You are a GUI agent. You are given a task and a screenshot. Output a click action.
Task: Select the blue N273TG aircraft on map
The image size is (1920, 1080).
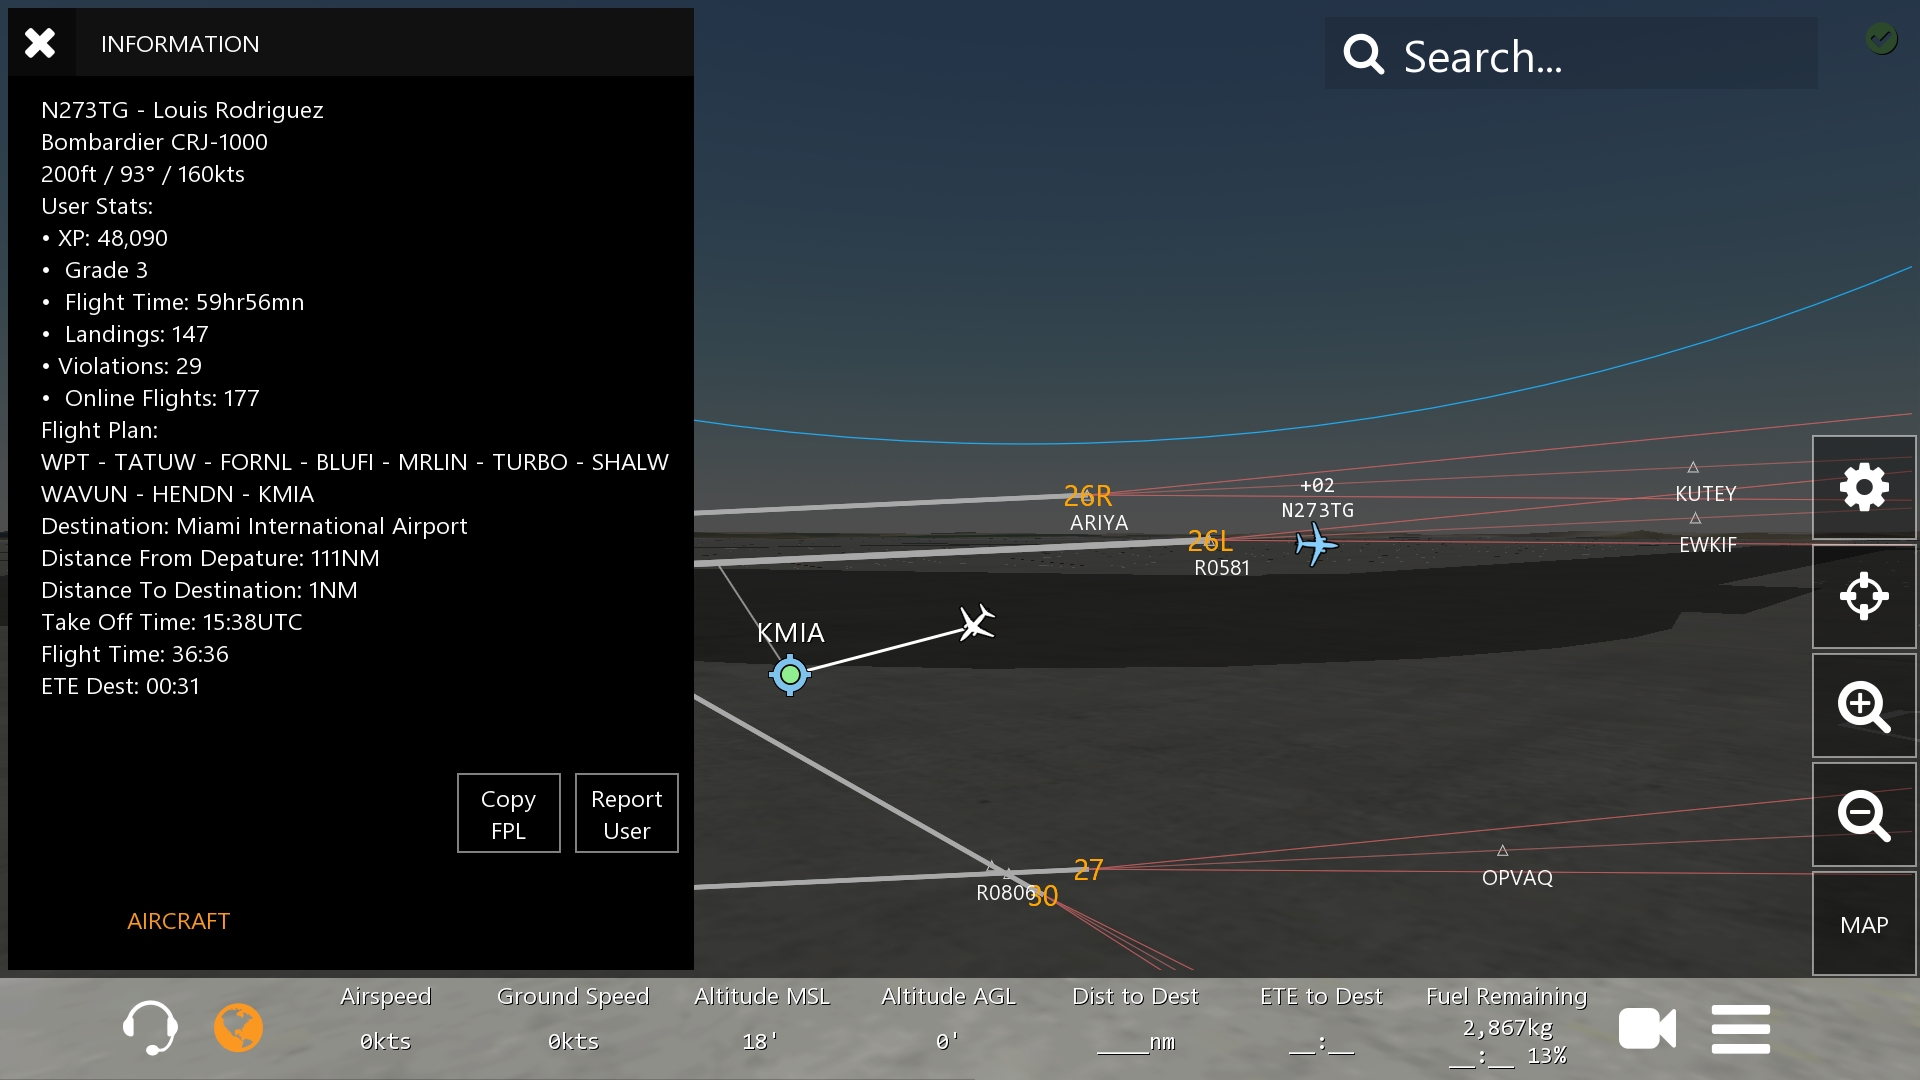pyautogui.click(x=1315, y=545)
